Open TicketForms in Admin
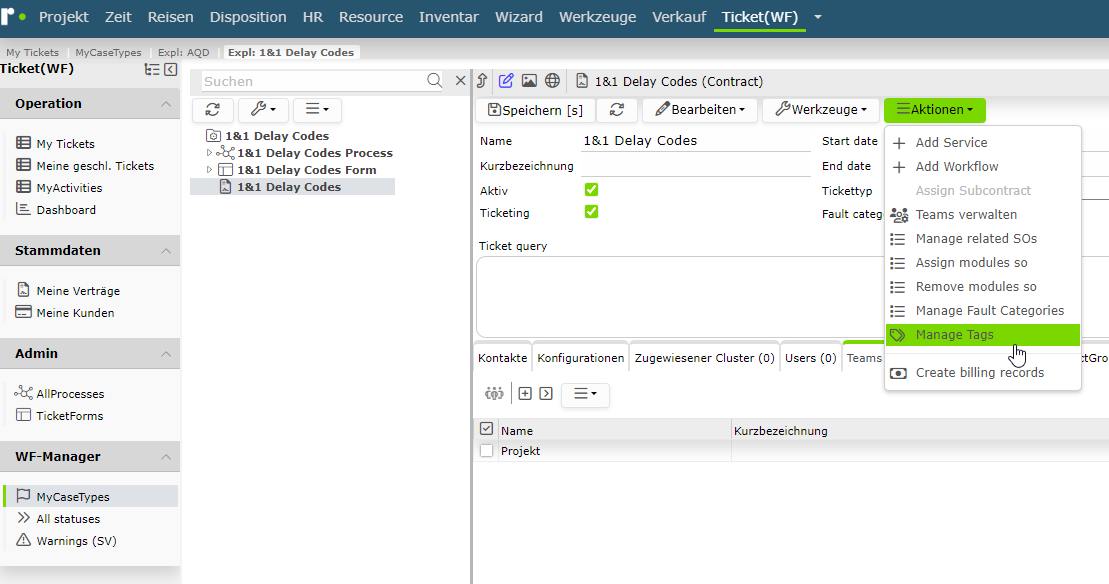The height and width of the screenshot is (584, 1109). pos(69,416)
